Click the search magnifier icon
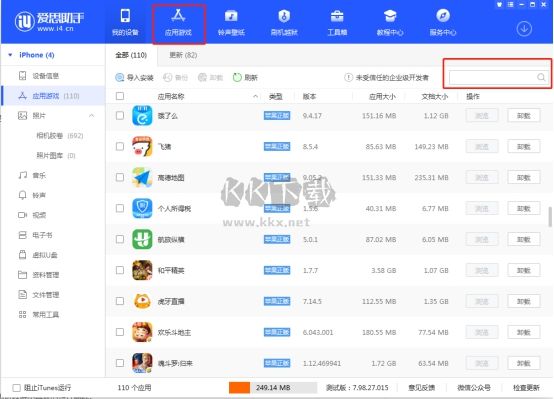Viewport: 554px width, 399px height. (x=541, y=77)
